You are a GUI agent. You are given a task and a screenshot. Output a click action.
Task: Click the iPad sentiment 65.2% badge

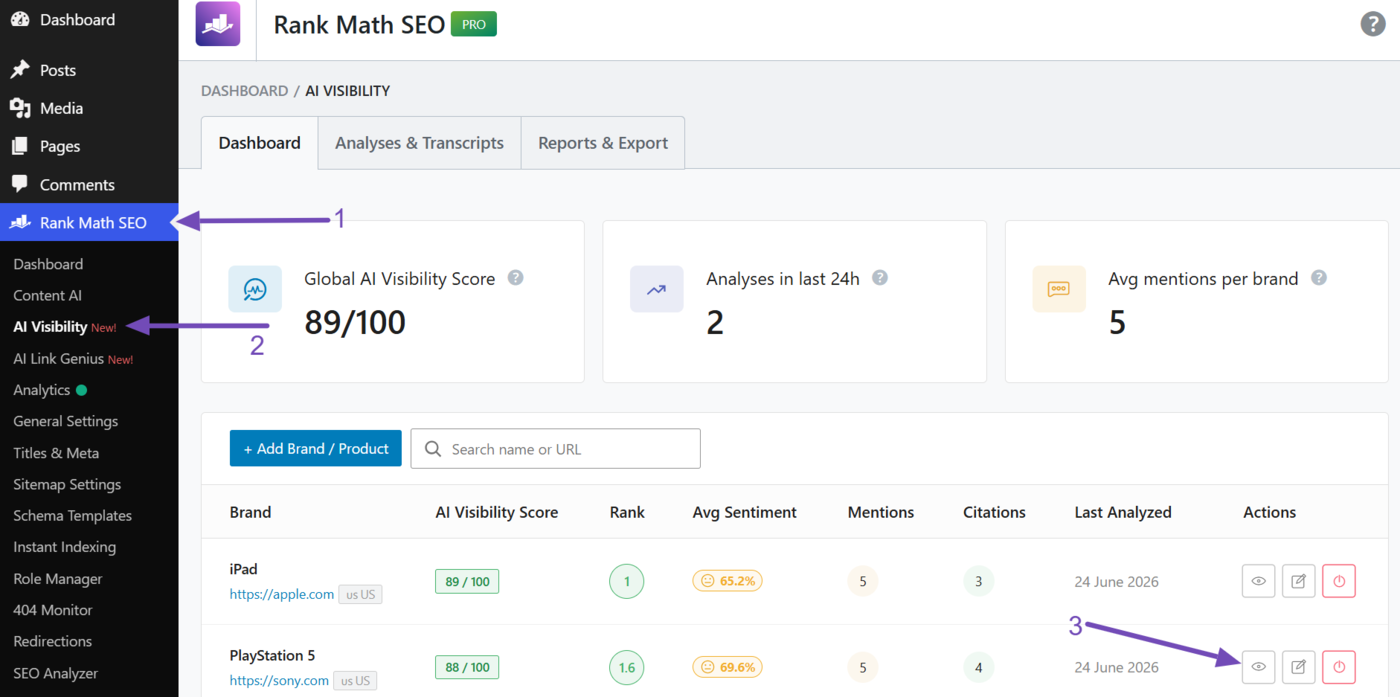728,580
